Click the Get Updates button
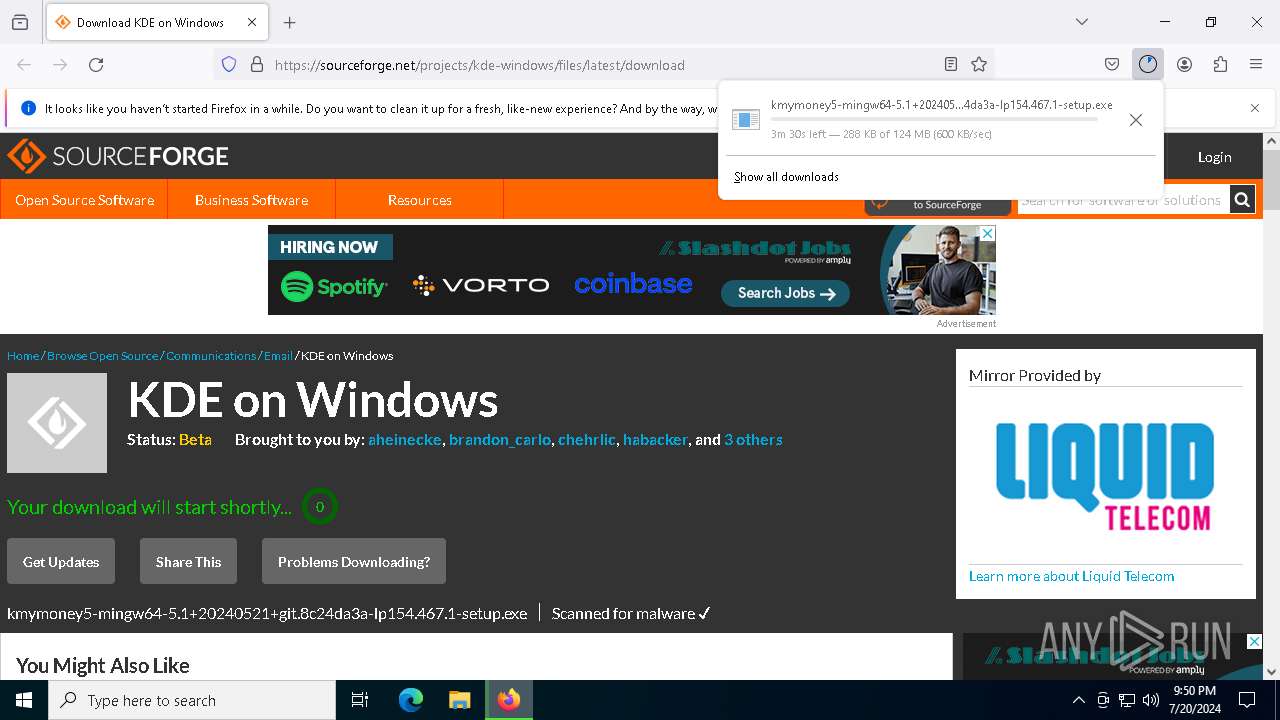This screenshot has height=720, width=1280. tap(61, 562)
